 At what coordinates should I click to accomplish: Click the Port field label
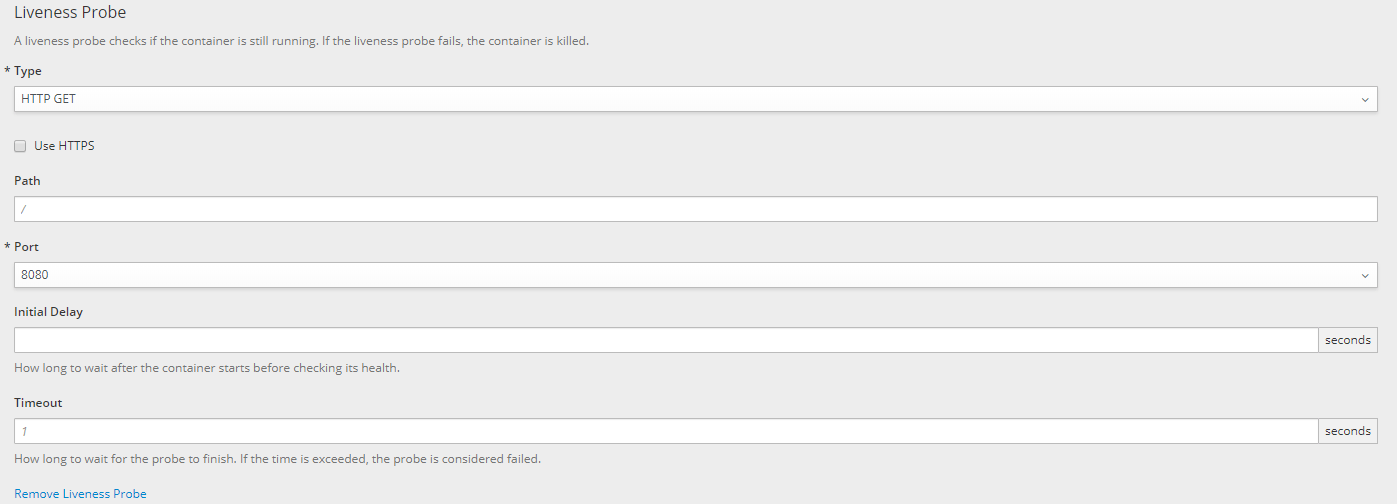click(26, 247)
